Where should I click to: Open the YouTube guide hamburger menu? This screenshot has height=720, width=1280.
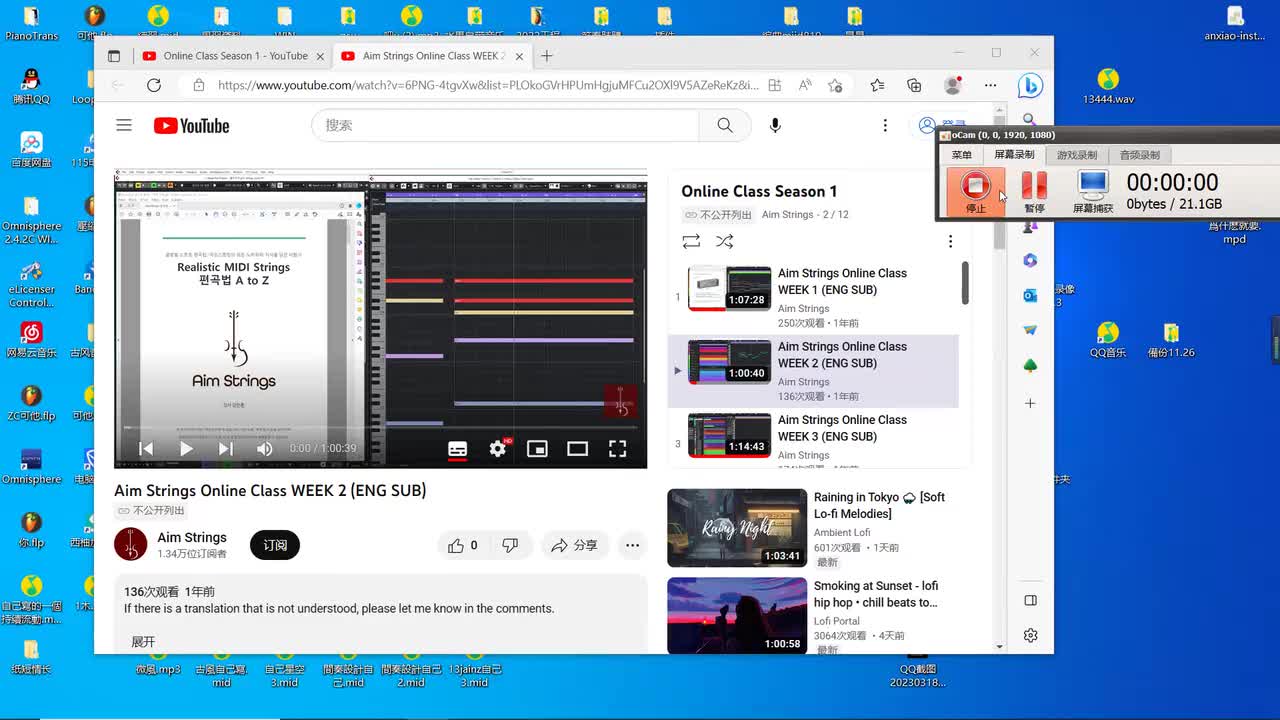(124, 125)
